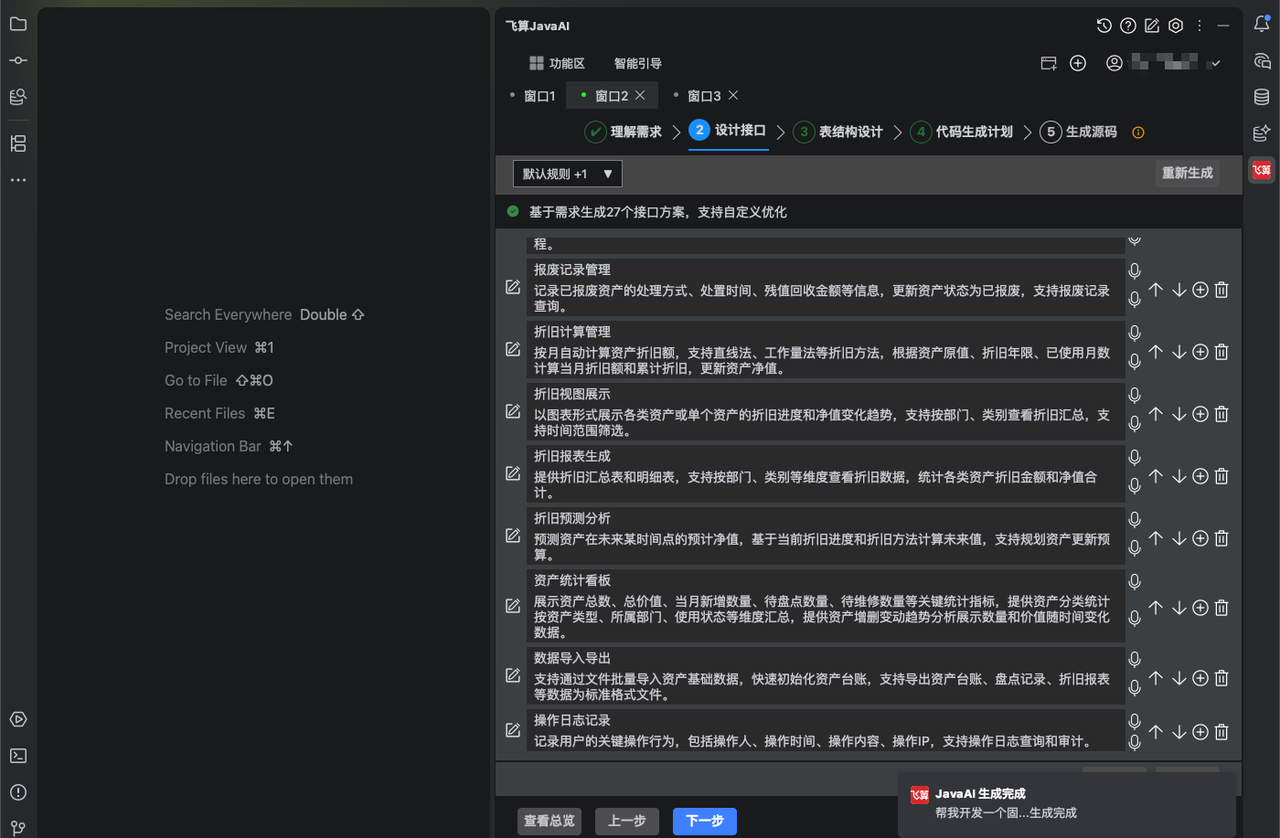The image size is (1280, 838).
Task: Click the 折旧预测分析 title field
Action: tap(826, 518)
